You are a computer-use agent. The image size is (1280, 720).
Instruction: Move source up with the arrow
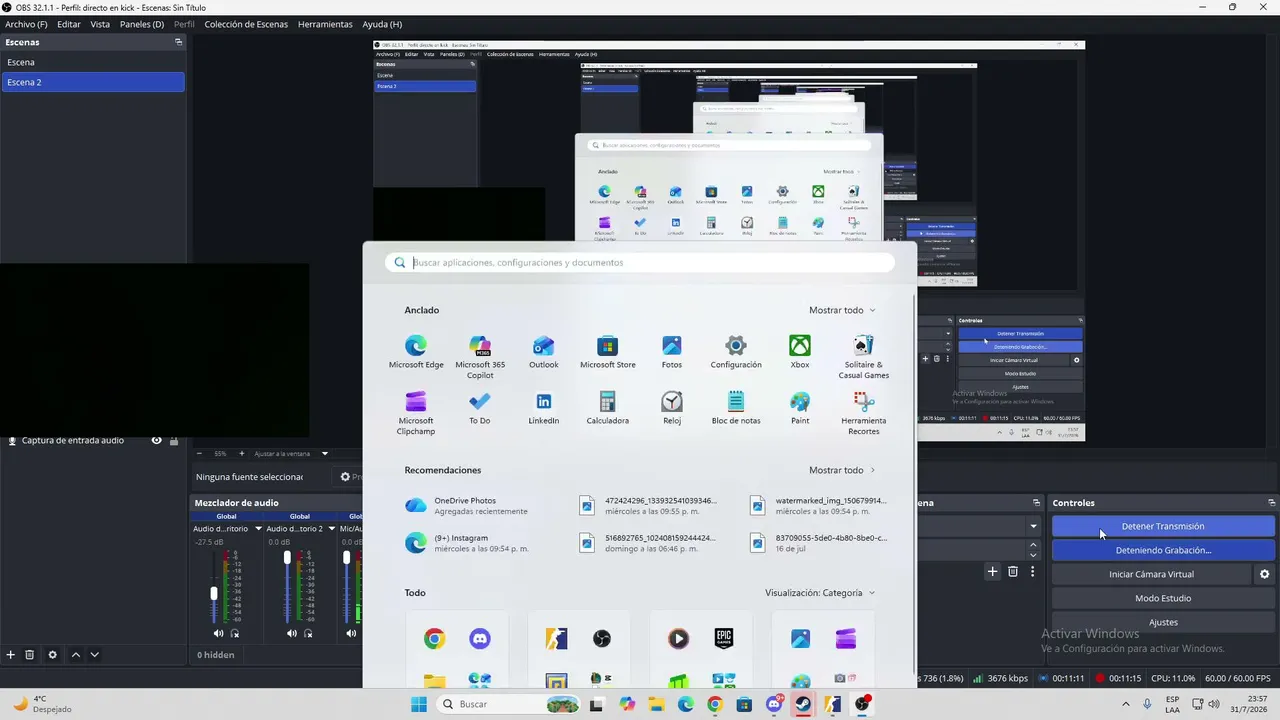pos(75,655)
